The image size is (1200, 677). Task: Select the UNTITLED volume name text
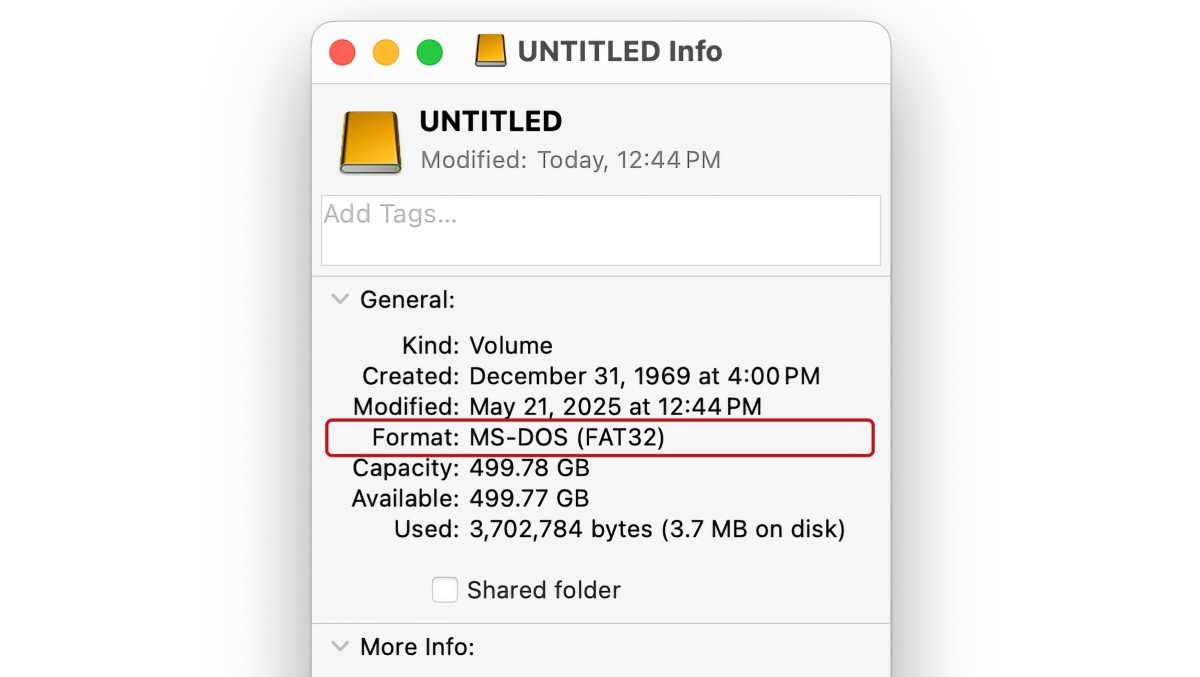tap(489, 121)
